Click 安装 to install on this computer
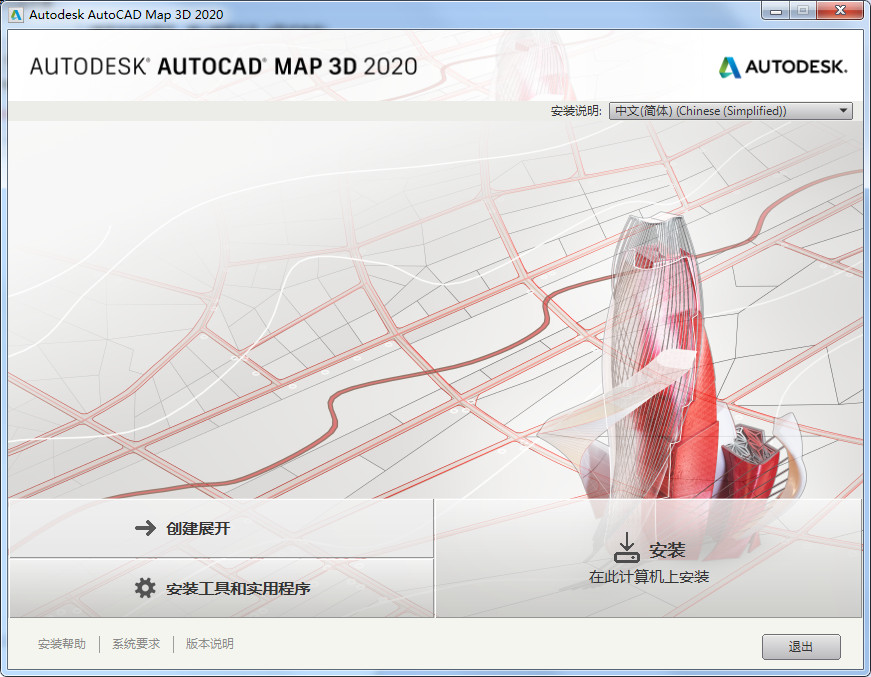871x677 pixels. (649, 558)
